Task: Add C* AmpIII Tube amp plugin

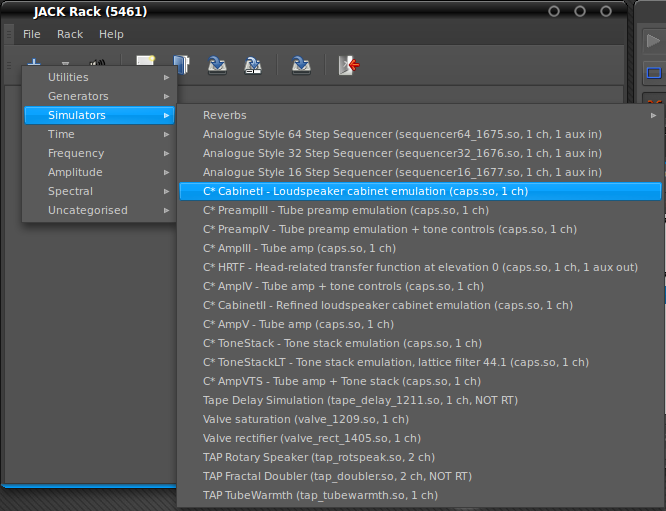Action: [420, 248]
